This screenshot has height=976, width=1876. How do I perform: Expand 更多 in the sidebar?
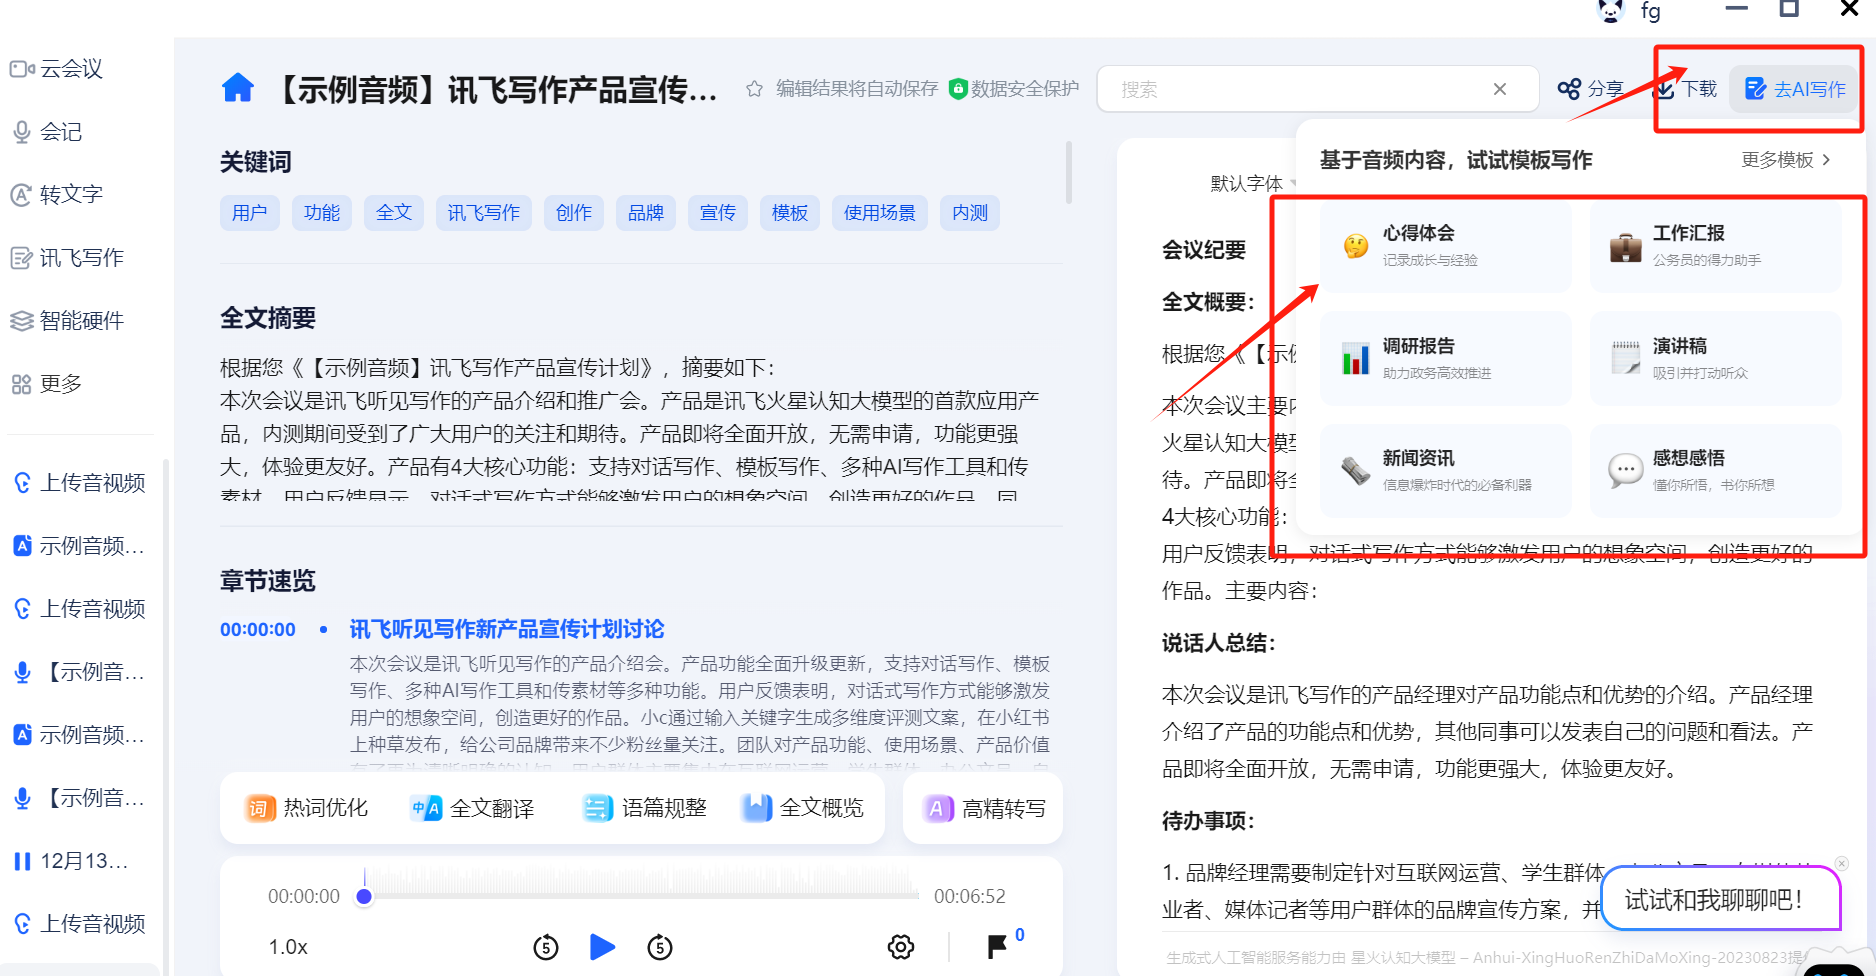pos(47,384)
